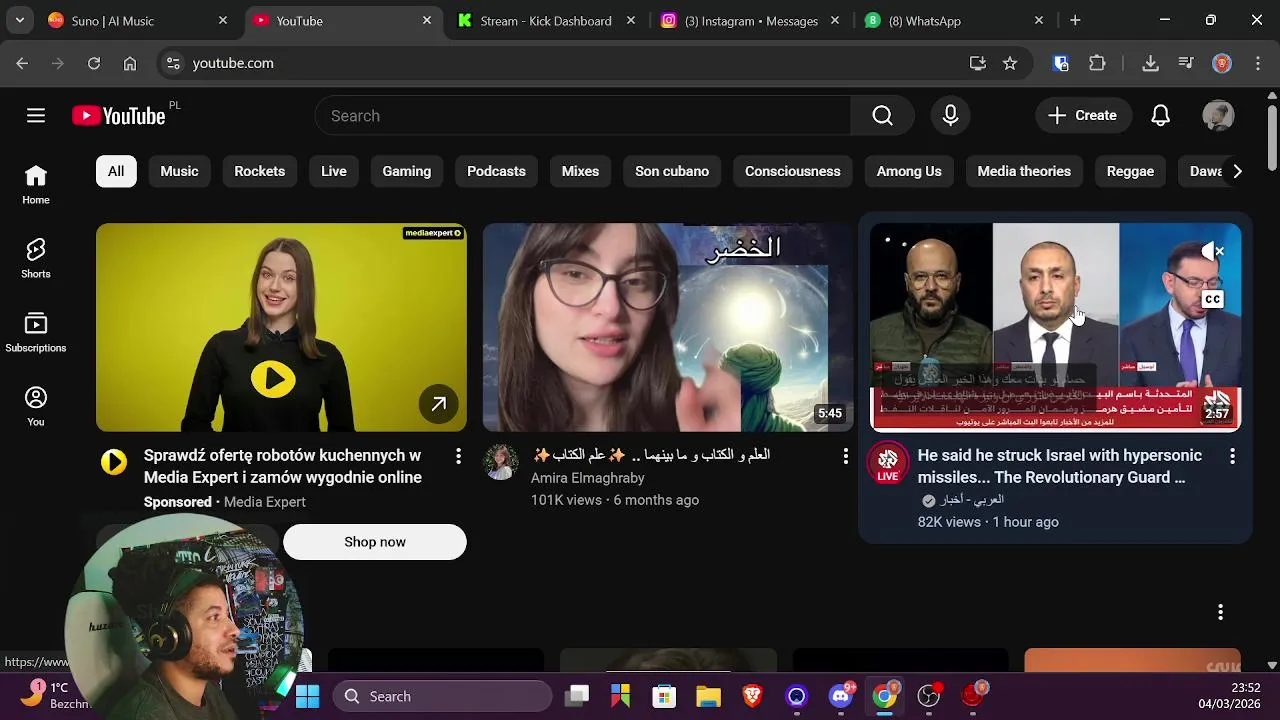
Task: Open the media control playlist icon
Action: click(x=1186, y=63)
